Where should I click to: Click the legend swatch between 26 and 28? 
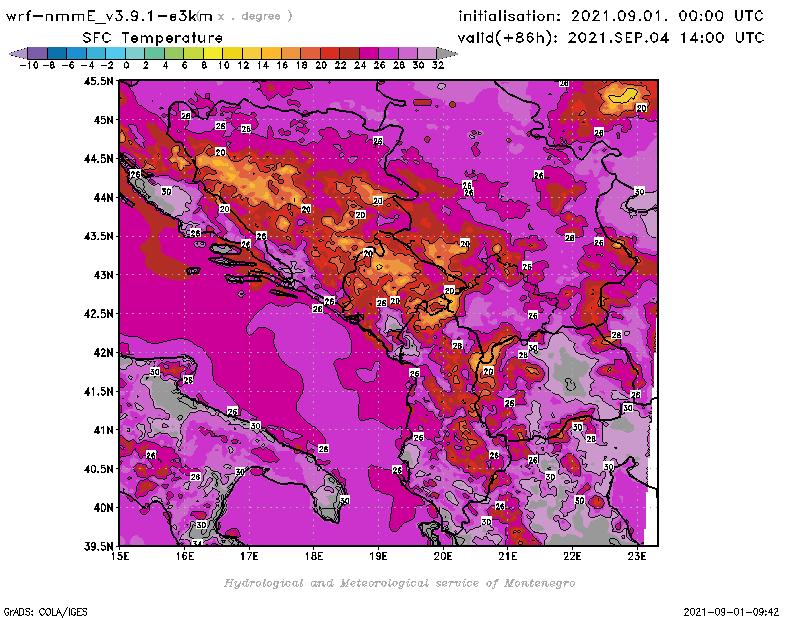(388, 53)
